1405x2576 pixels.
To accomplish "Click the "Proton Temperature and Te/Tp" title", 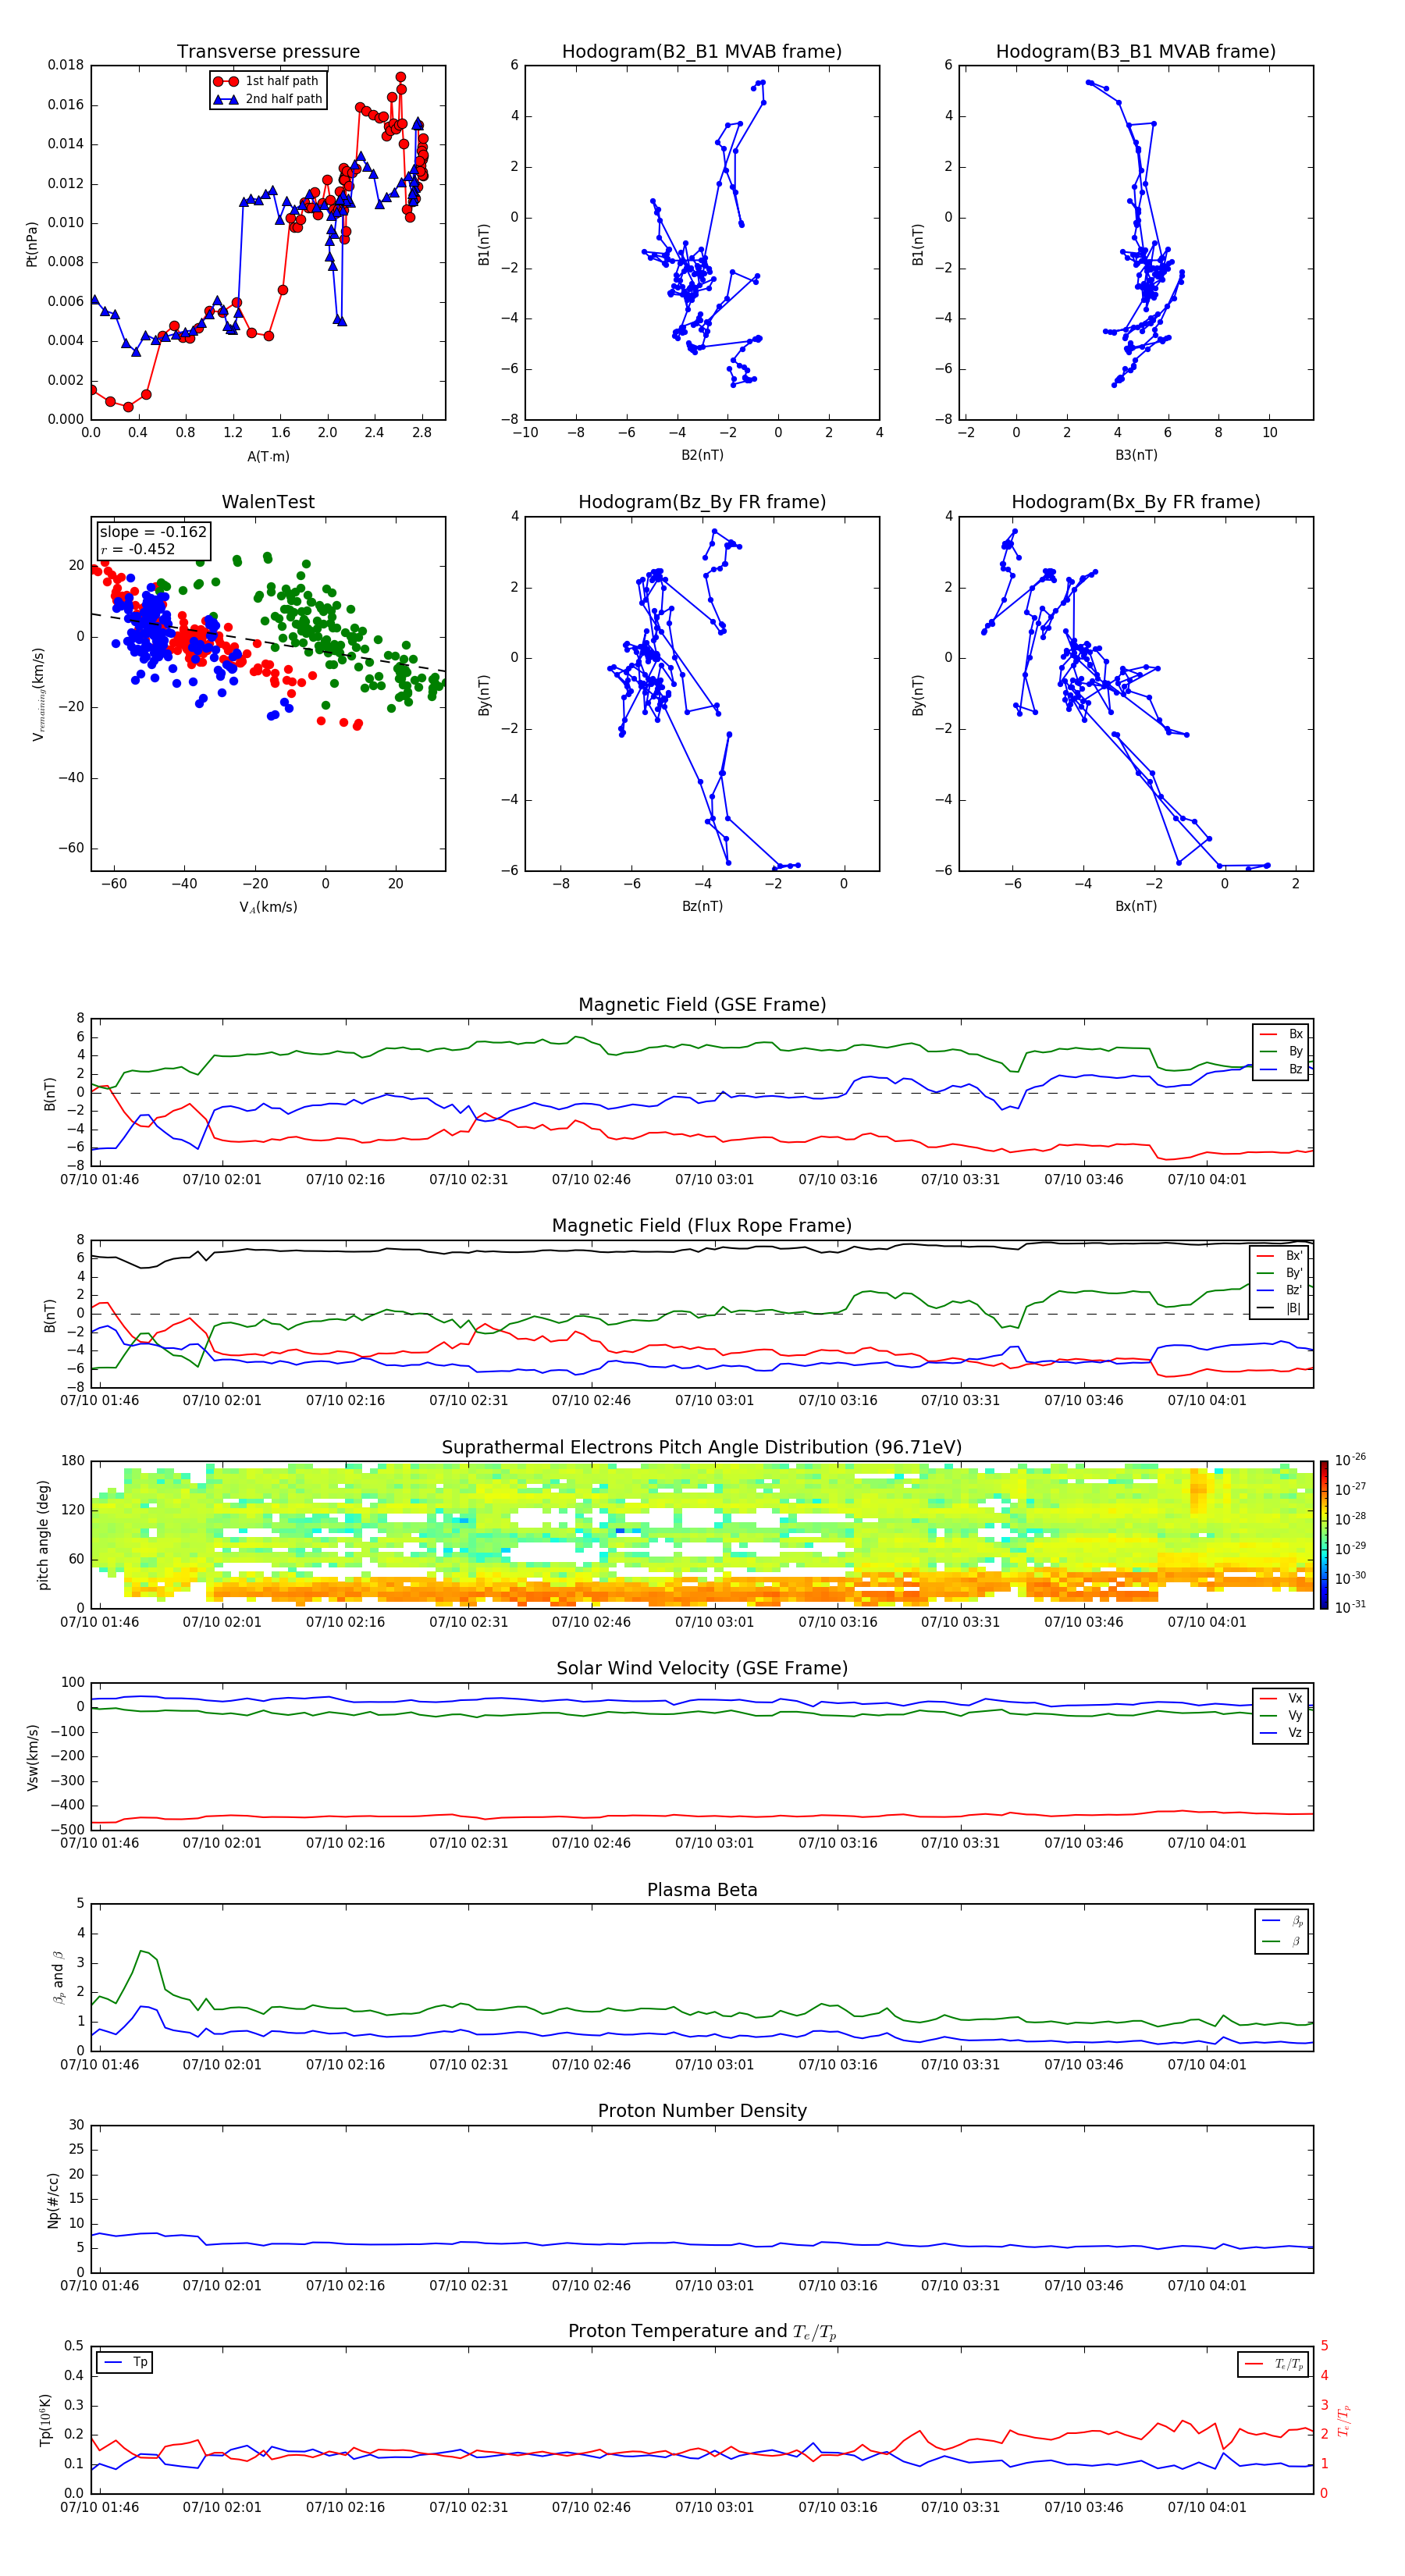I will pyautogui.click(x=702, y=2332).
